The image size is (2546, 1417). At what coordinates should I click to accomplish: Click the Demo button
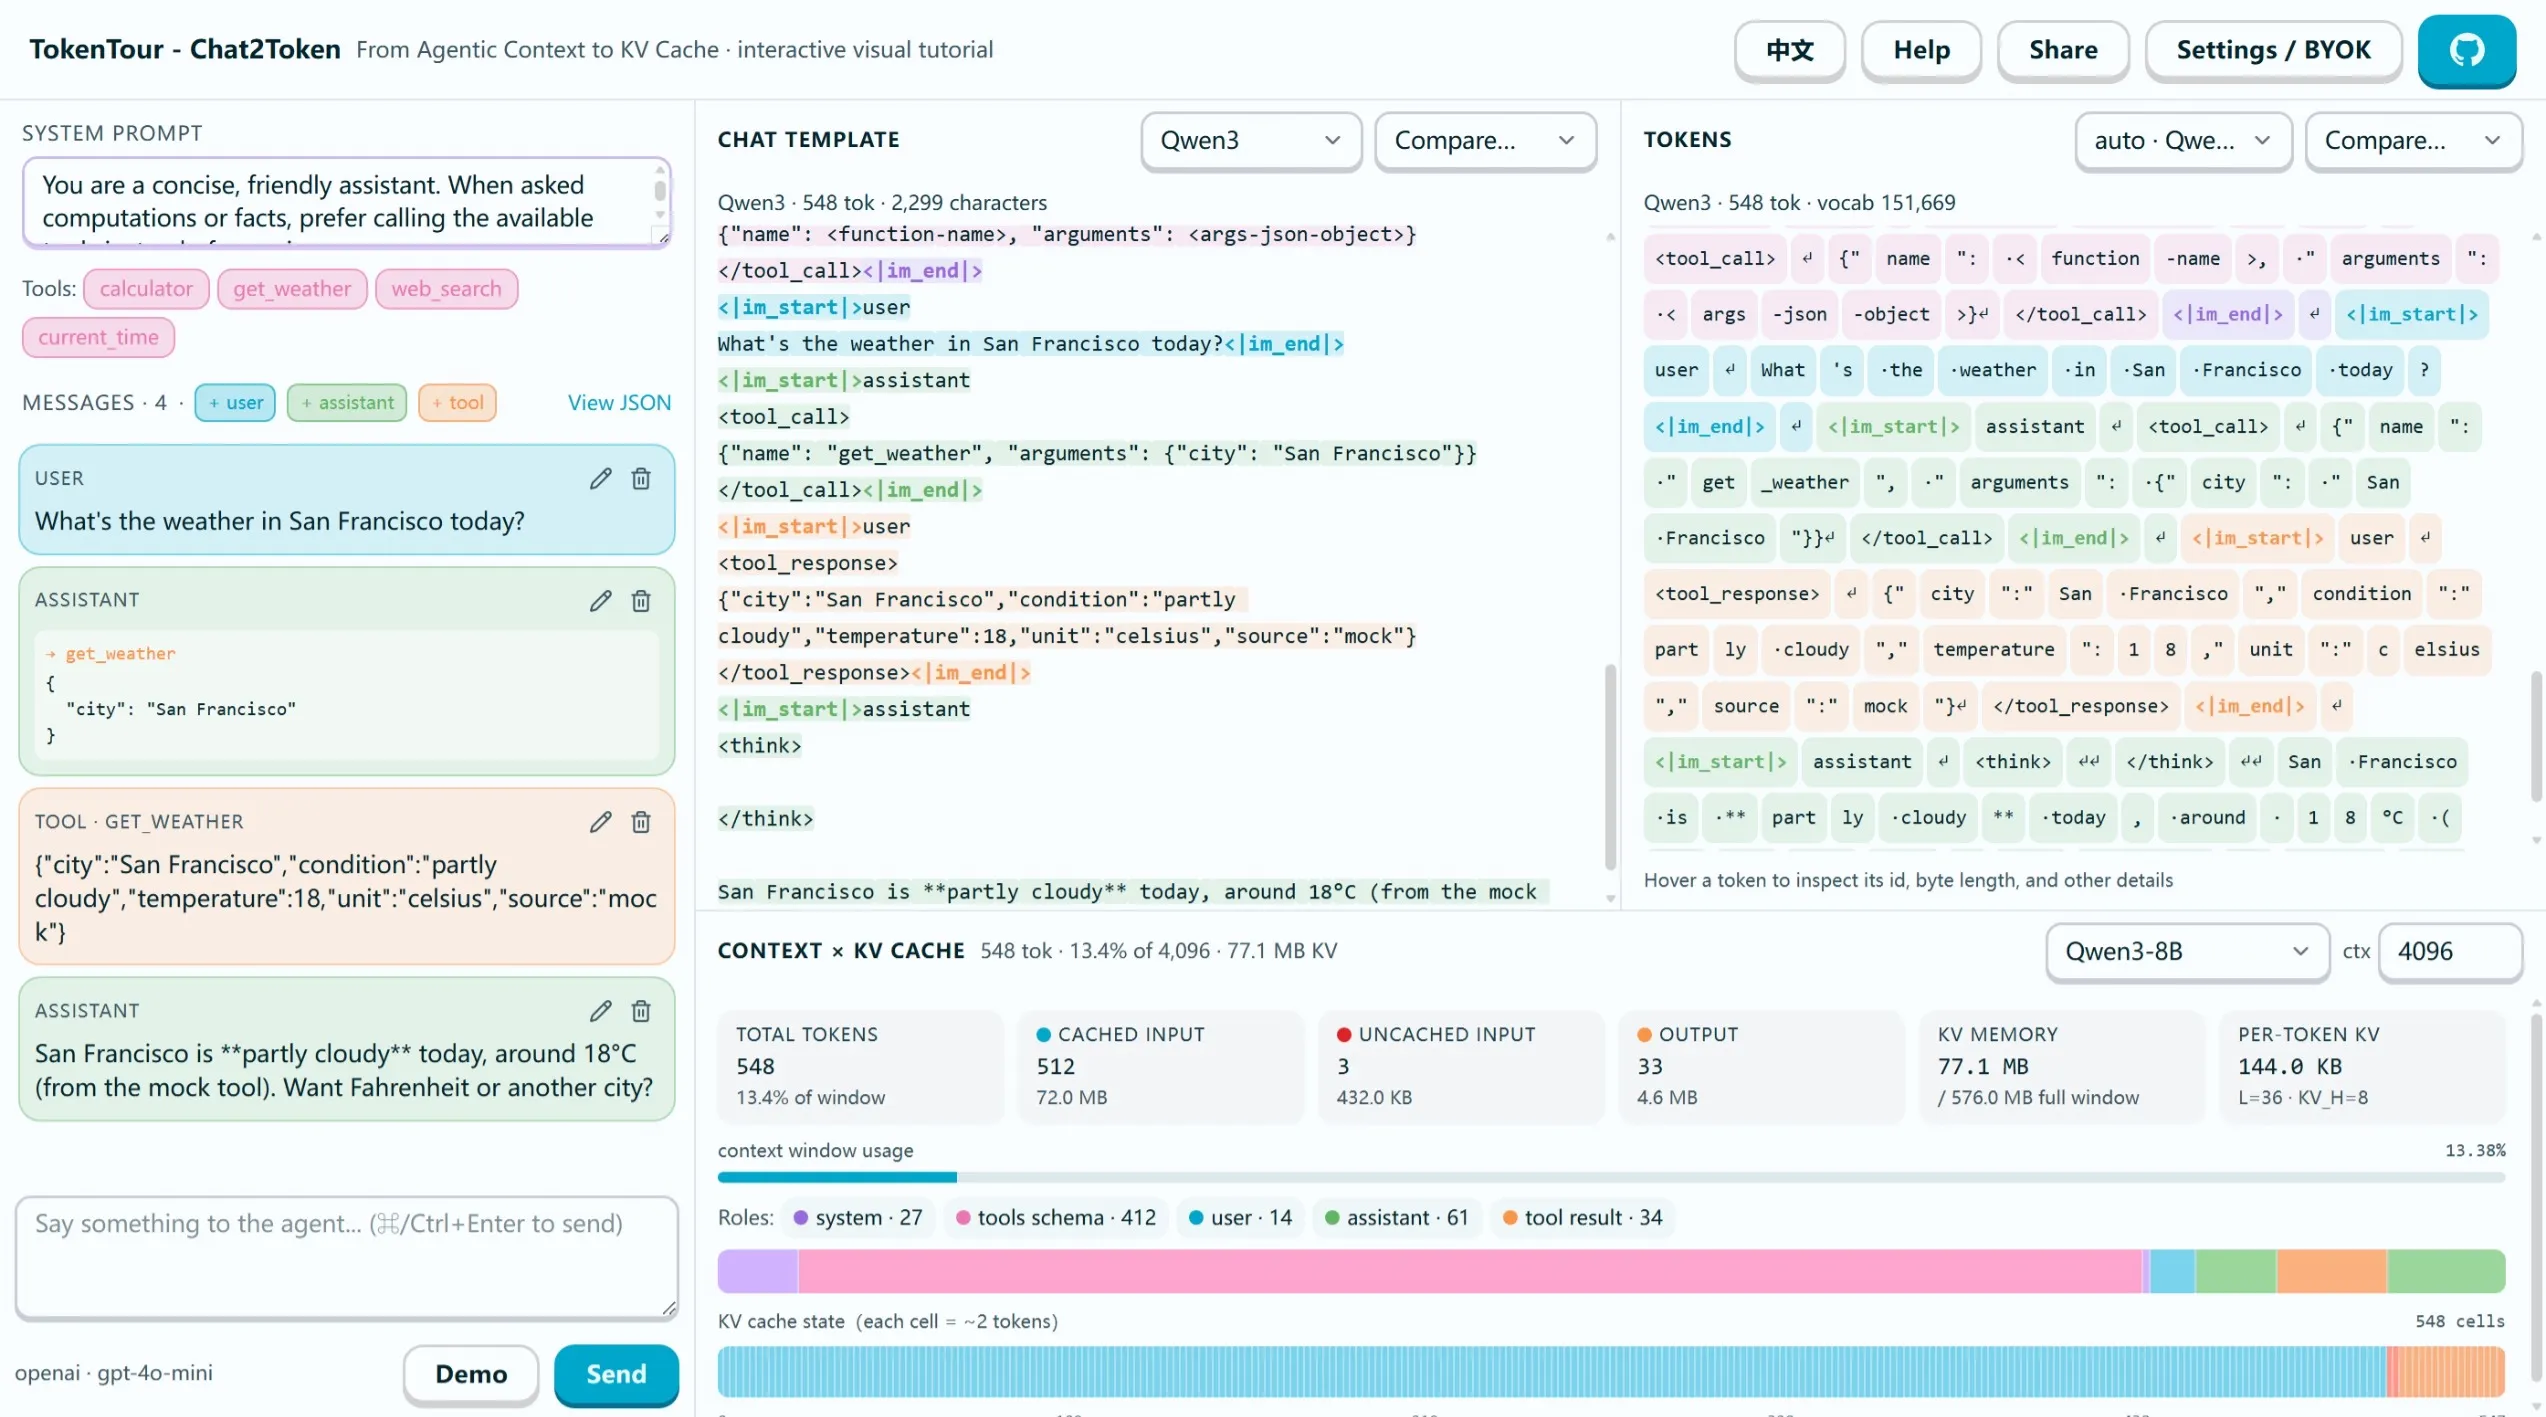point(470,1374)
